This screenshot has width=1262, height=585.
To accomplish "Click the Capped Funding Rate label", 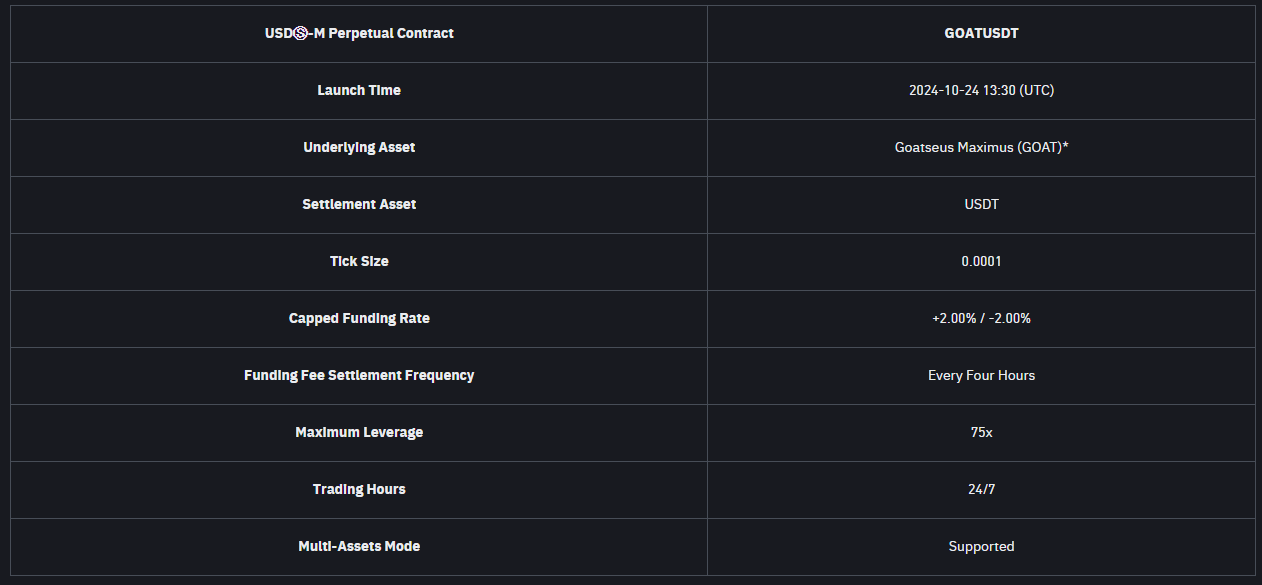I will (x=359, y=318).
